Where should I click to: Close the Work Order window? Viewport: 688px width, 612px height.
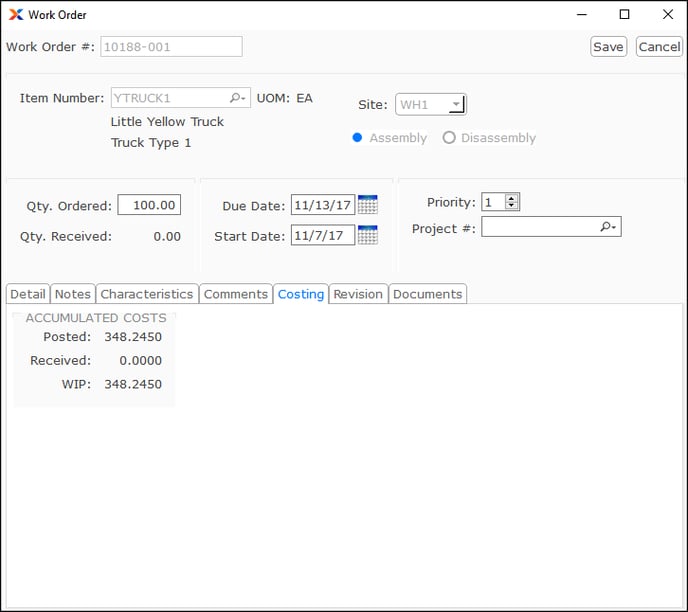[x=668, y=15]
